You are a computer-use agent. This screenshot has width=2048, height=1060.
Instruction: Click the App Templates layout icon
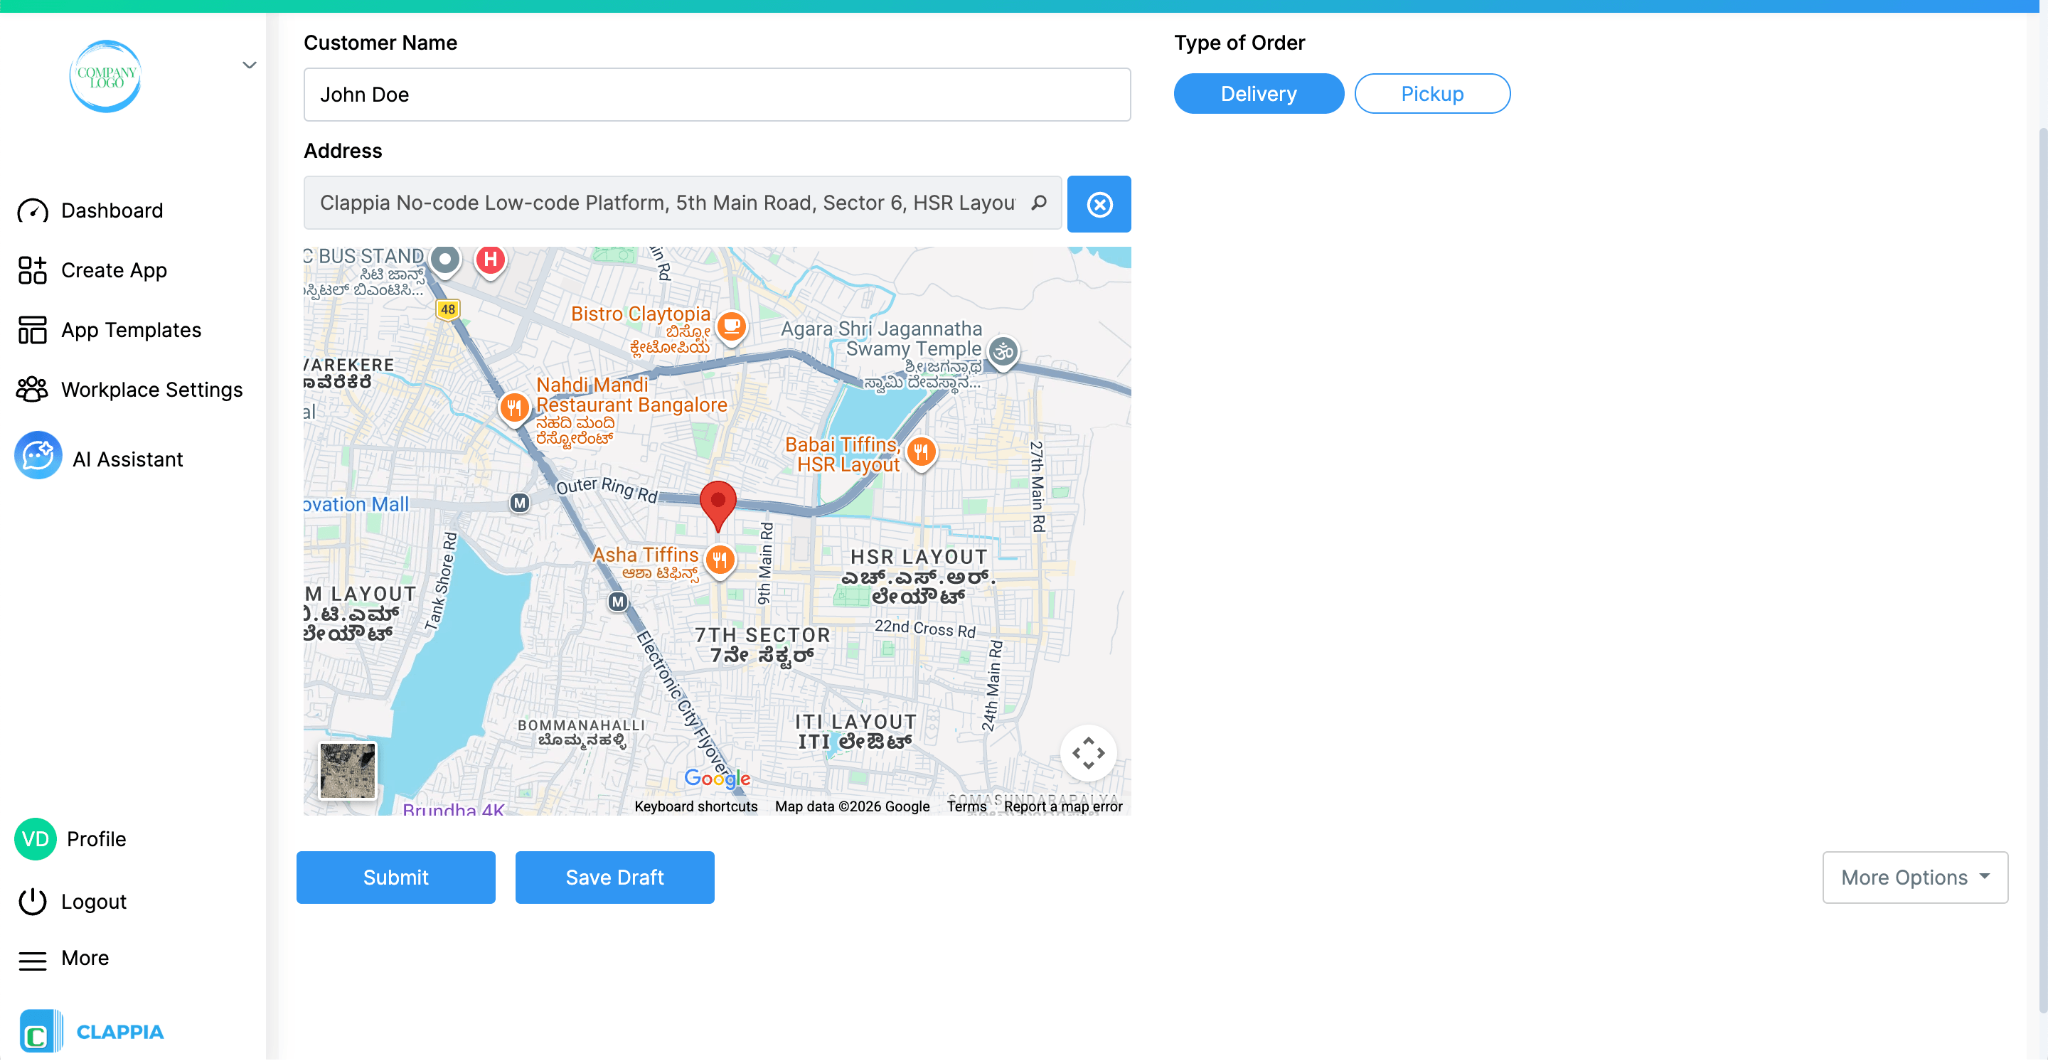(33, 330)
